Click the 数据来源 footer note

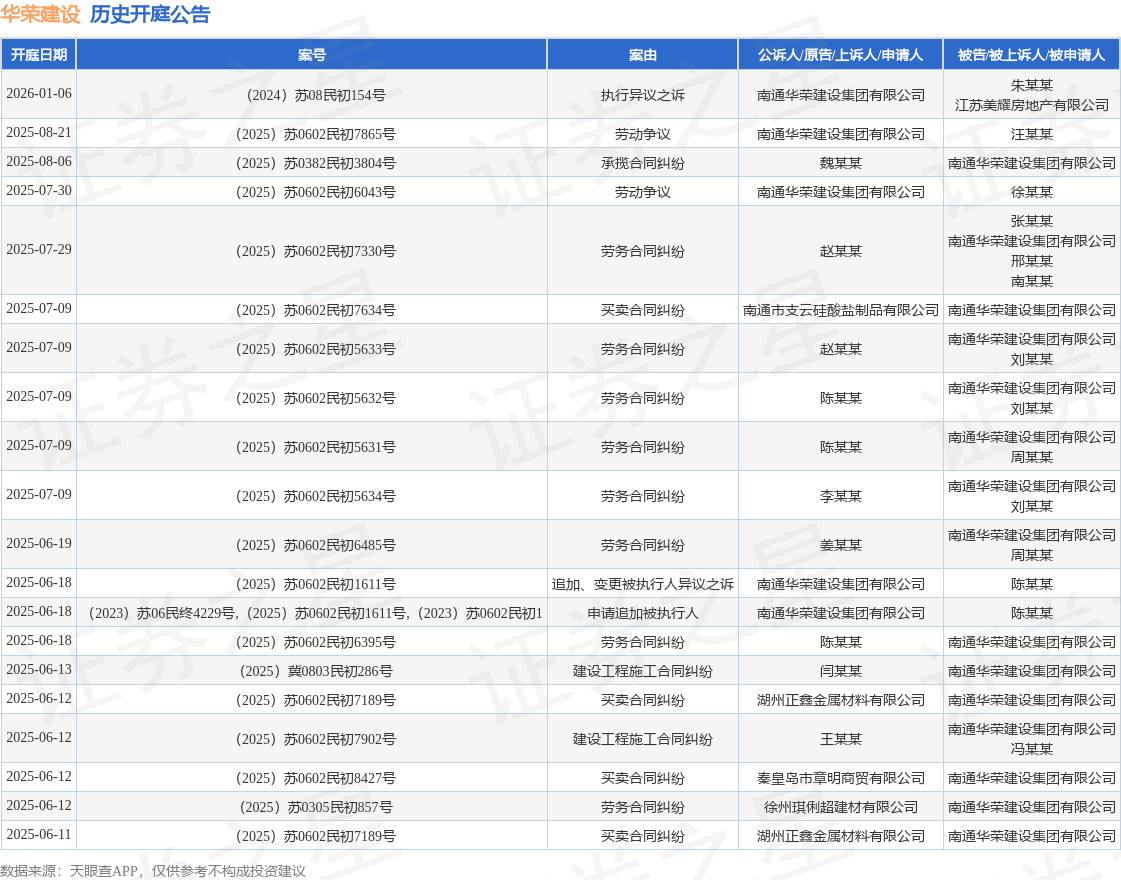coord(152,871)
